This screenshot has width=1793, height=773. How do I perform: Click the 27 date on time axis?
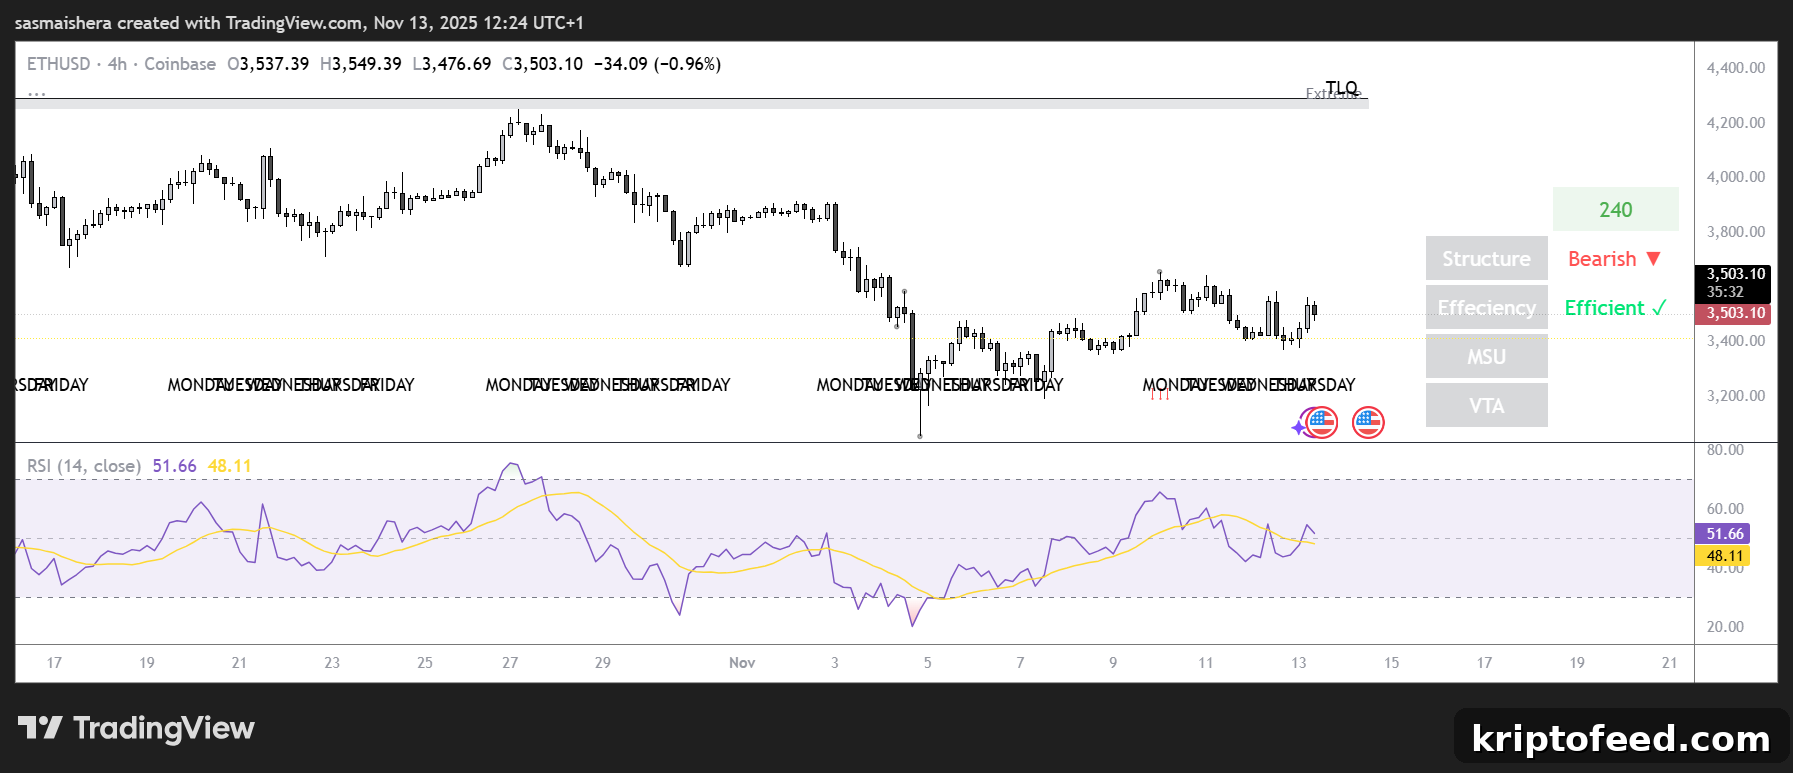tap(510, 663)
